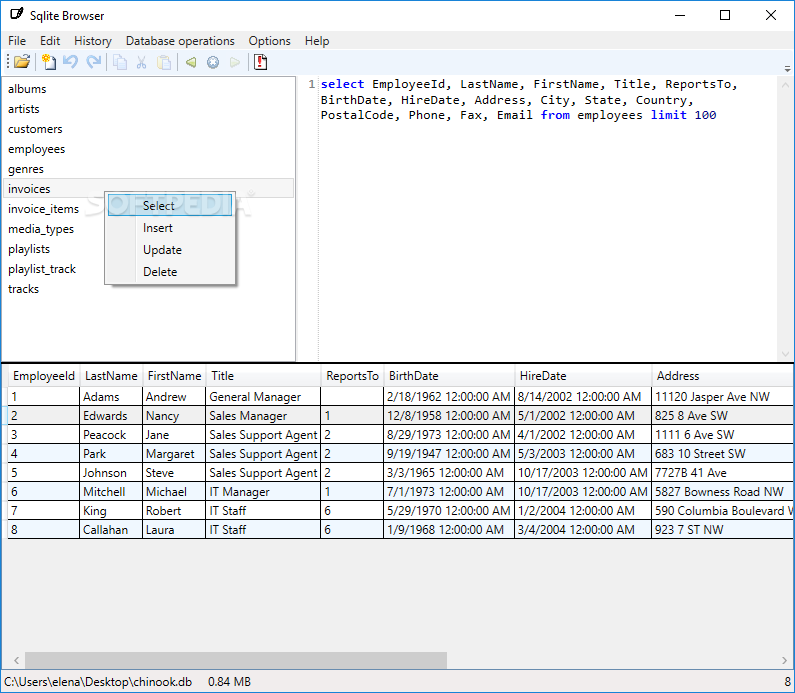
Task: Click the '0.84 MB' status bar text
Action: (229, 682)
